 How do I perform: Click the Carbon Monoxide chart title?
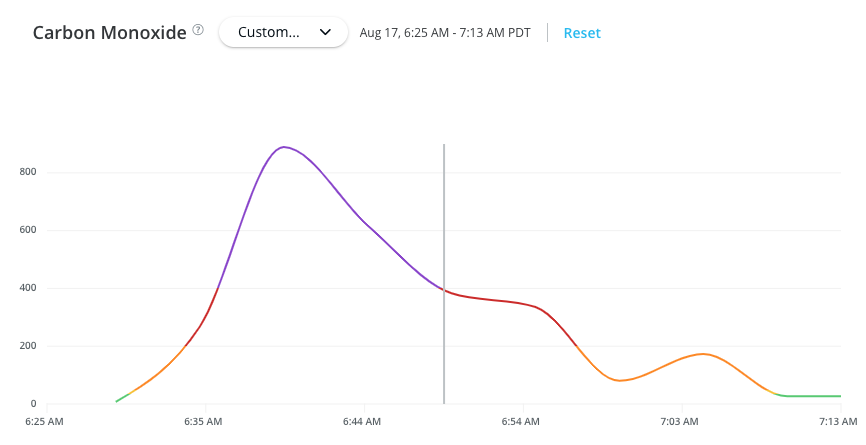[110, 32]
